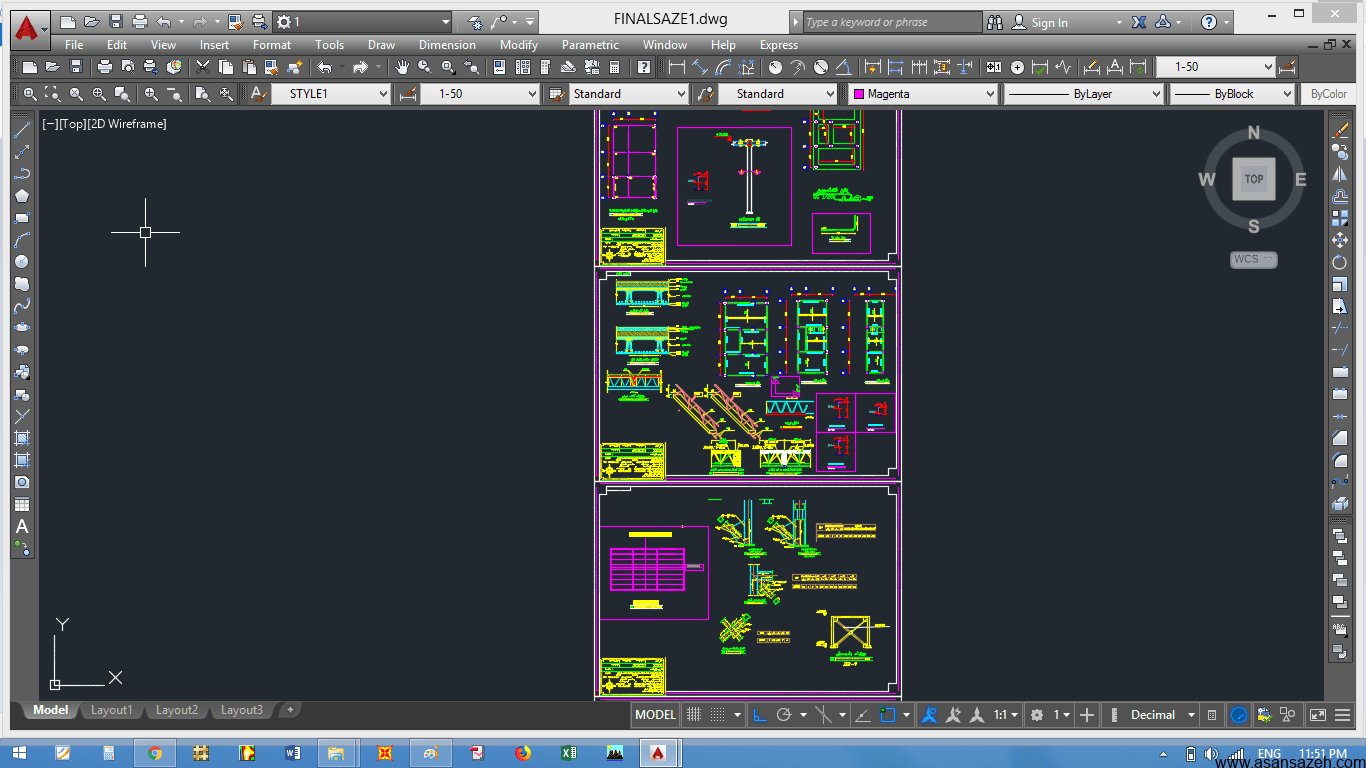The width and height of the screenshot is (1366, 768).
Task: Click the Help question mark toolbar icon
Action: coord(644,67)
